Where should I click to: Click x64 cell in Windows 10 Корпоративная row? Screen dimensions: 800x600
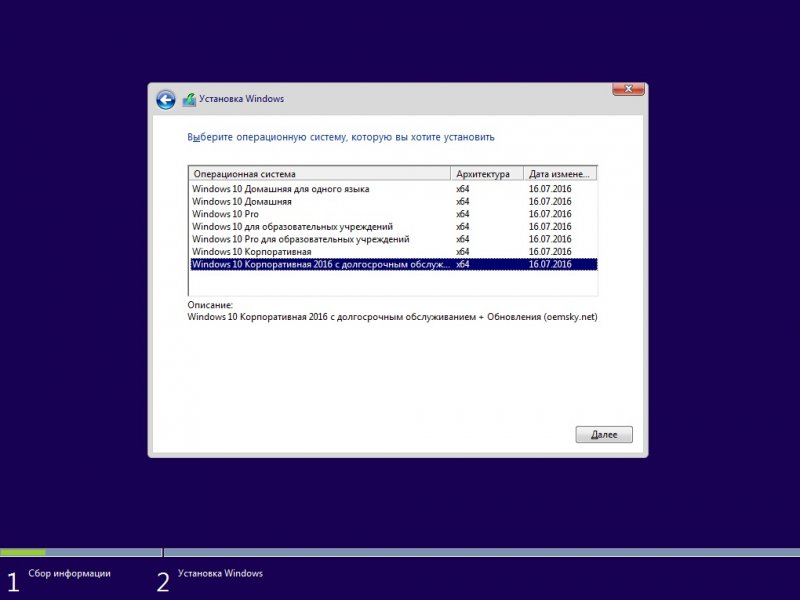coord(463,252)
